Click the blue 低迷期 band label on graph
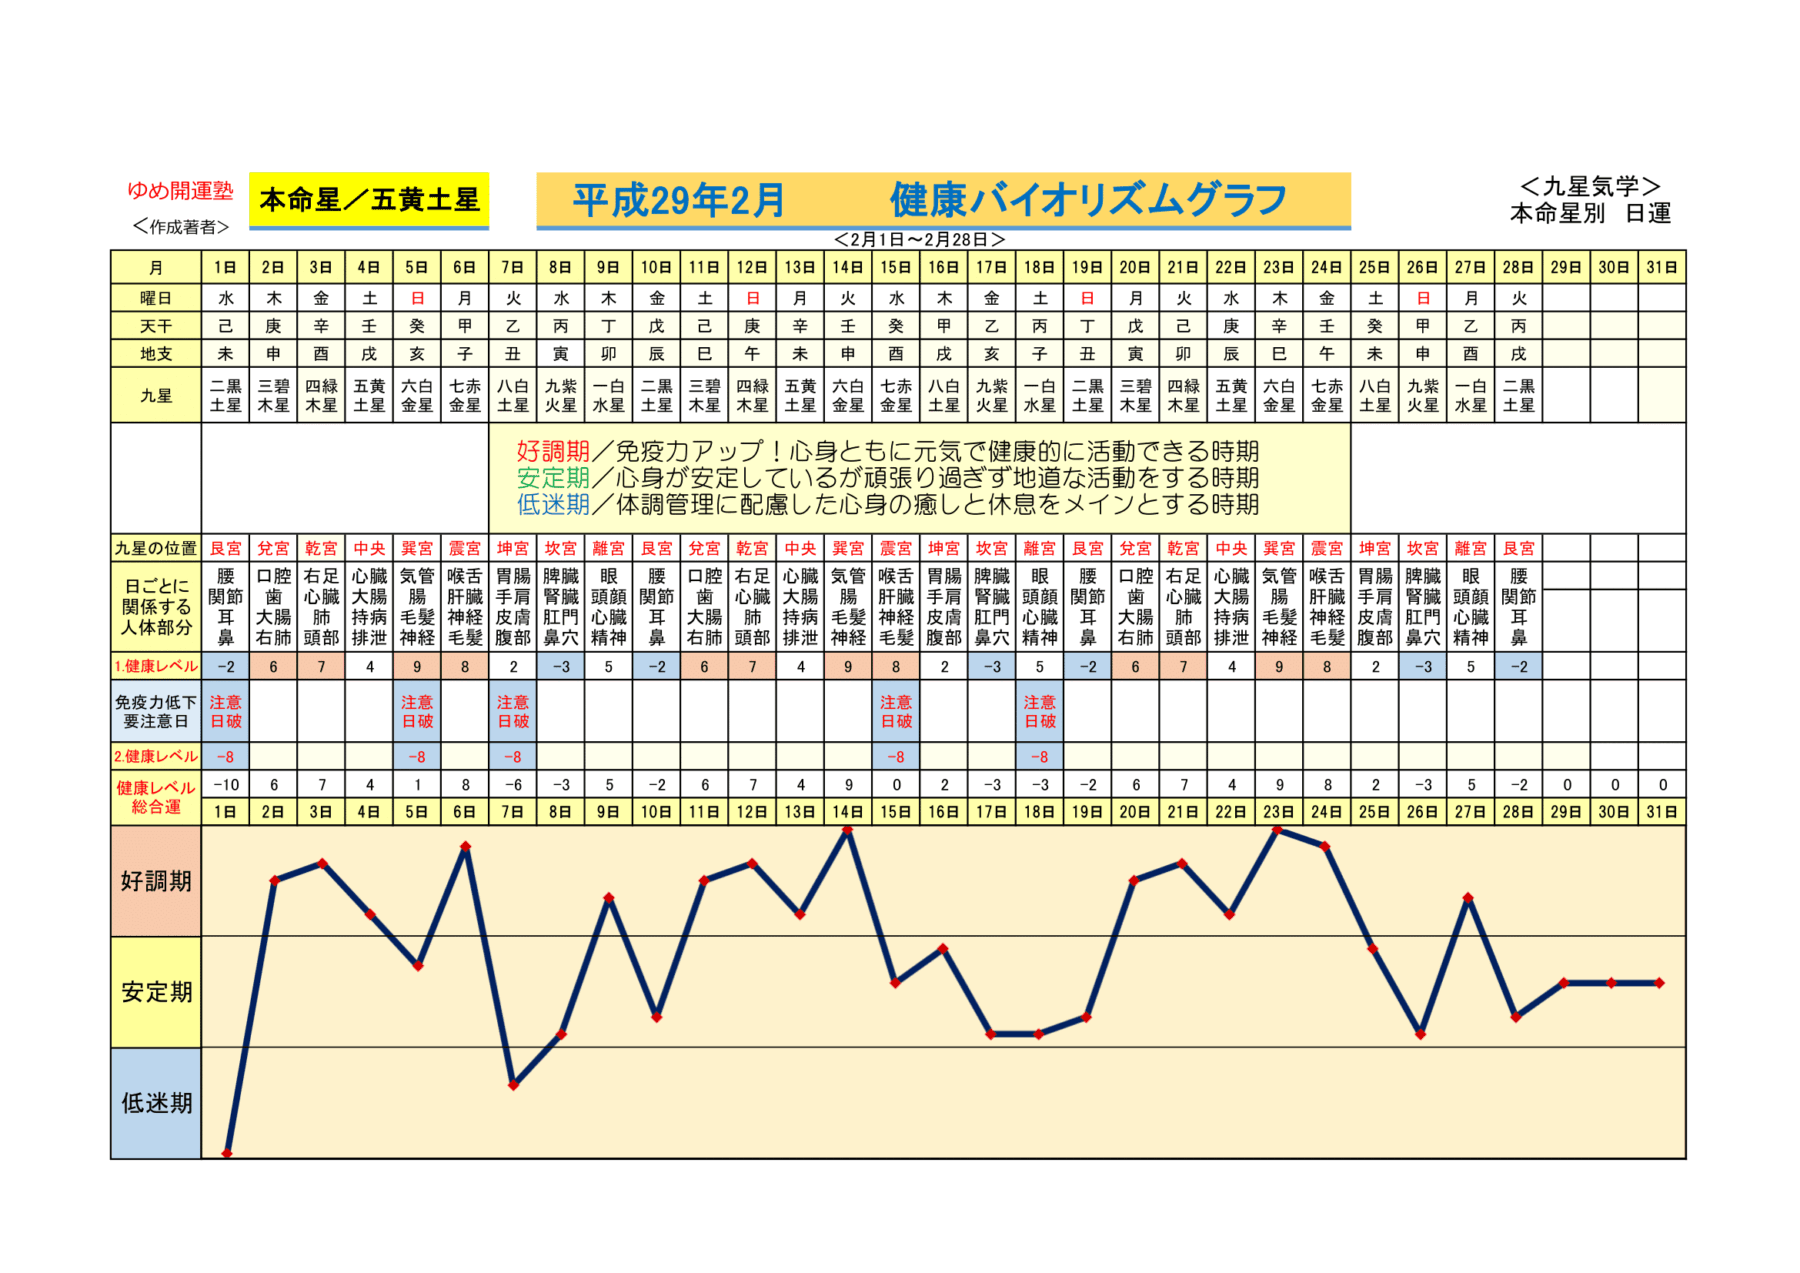Viewport: 1800px width, 1273px height. pos(156,1103)
